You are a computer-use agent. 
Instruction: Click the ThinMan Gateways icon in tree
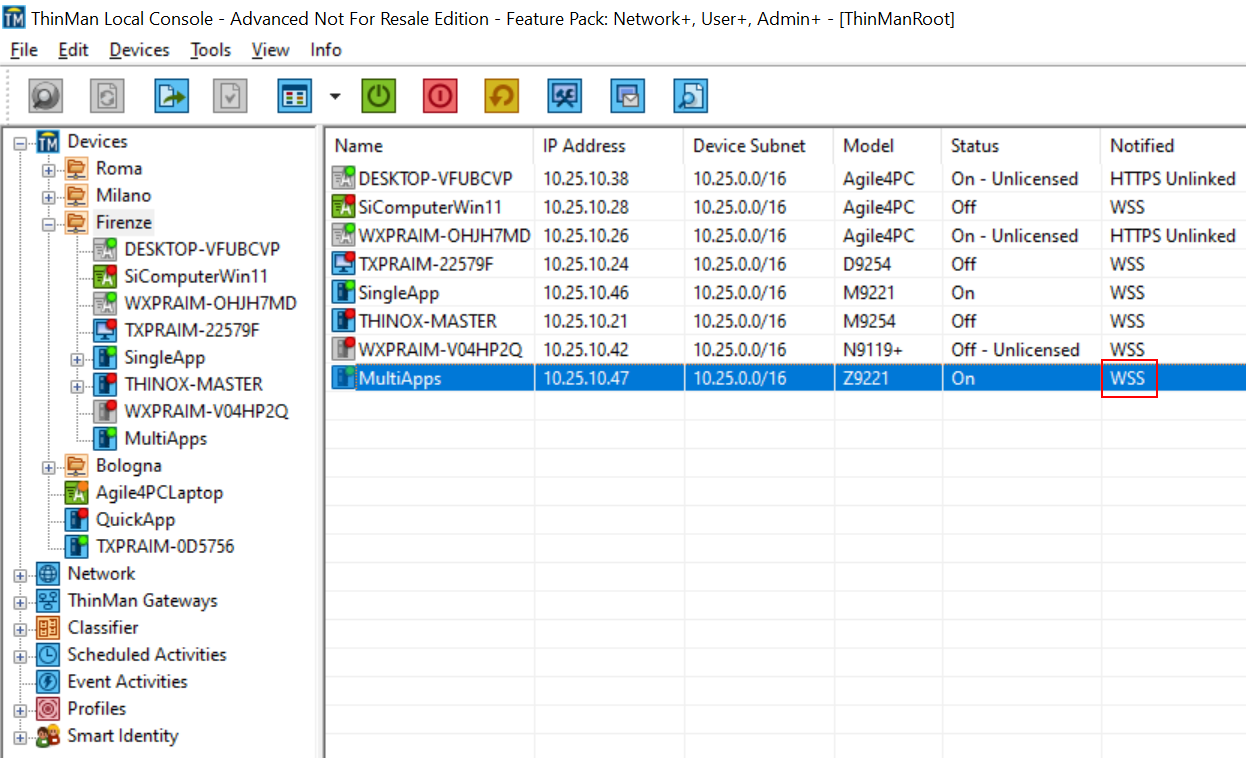pyautogui.click(x=48, y=601)
